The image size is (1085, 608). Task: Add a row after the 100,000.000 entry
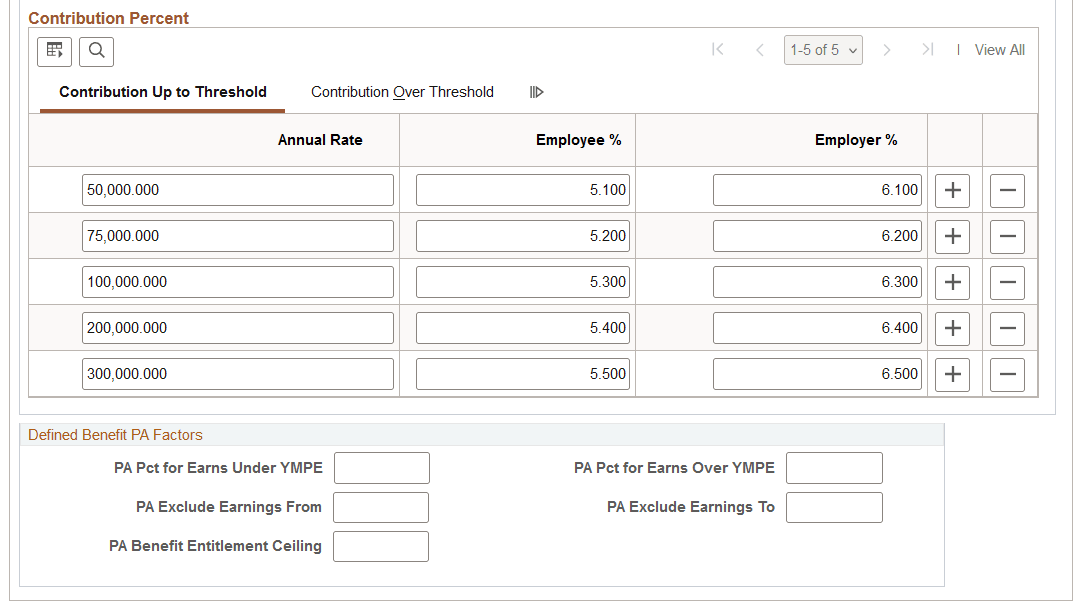pyautogui.click(x=952, y=282)
